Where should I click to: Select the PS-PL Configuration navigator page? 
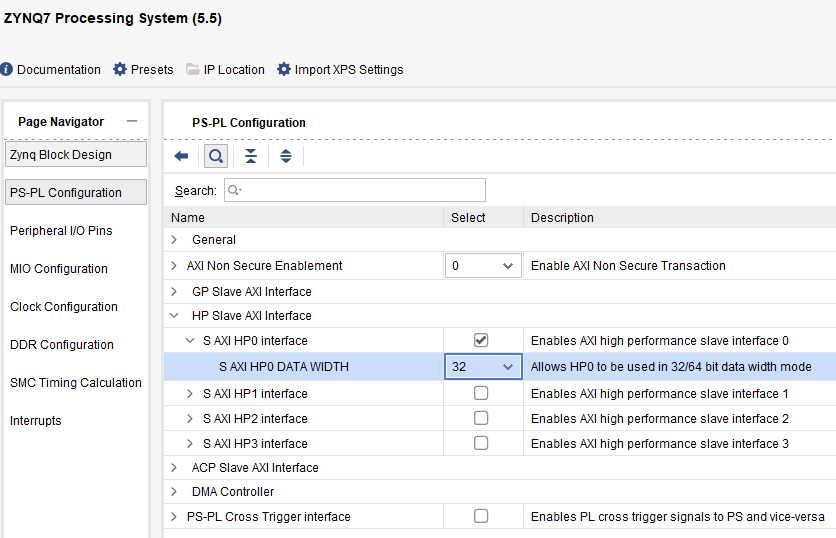pos(76,192)
